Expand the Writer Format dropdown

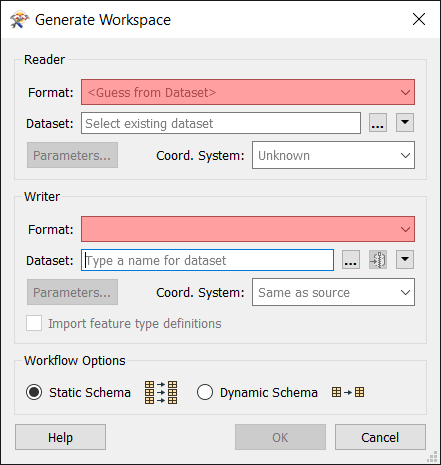coord(248,229)
